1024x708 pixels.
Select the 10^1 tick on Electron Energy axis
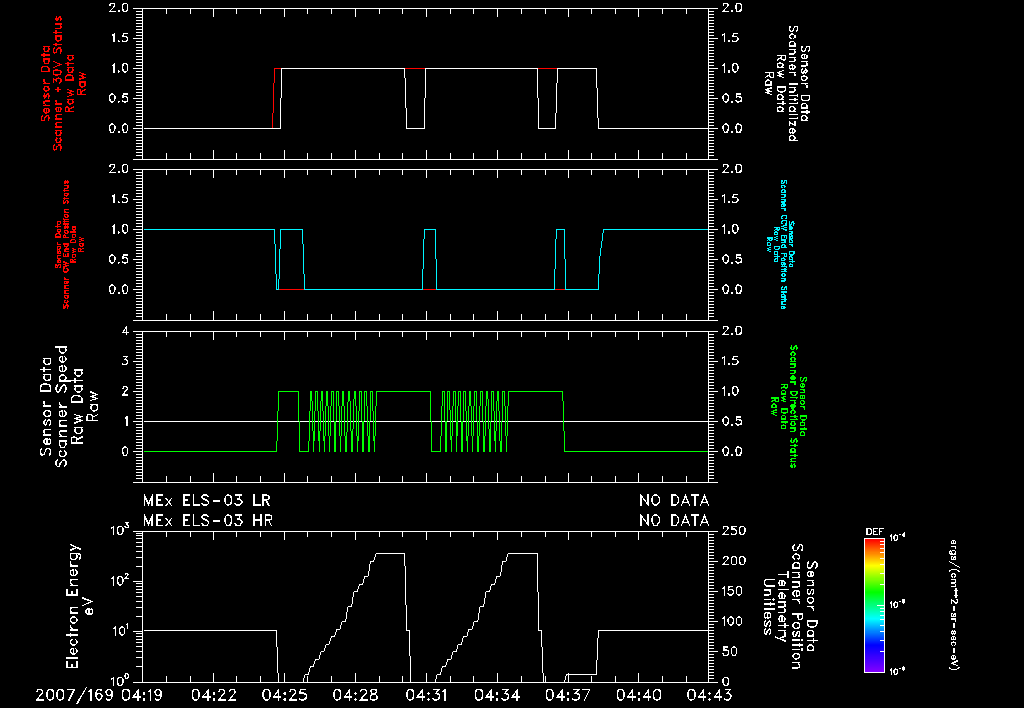pos(120,631)
